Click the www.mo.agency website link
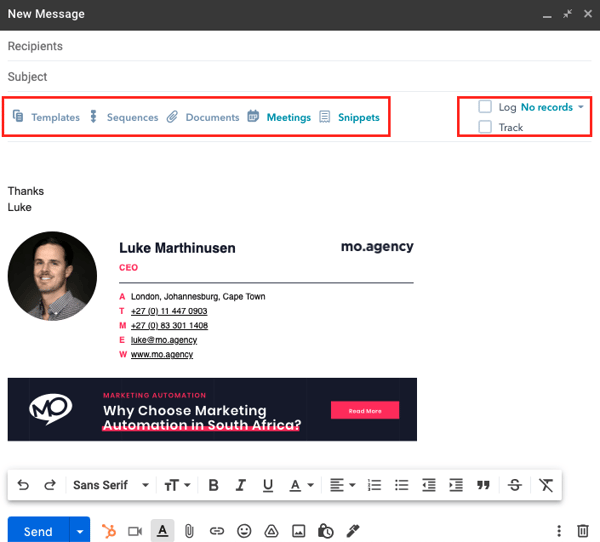600x542 pixels. coord(162,354)
